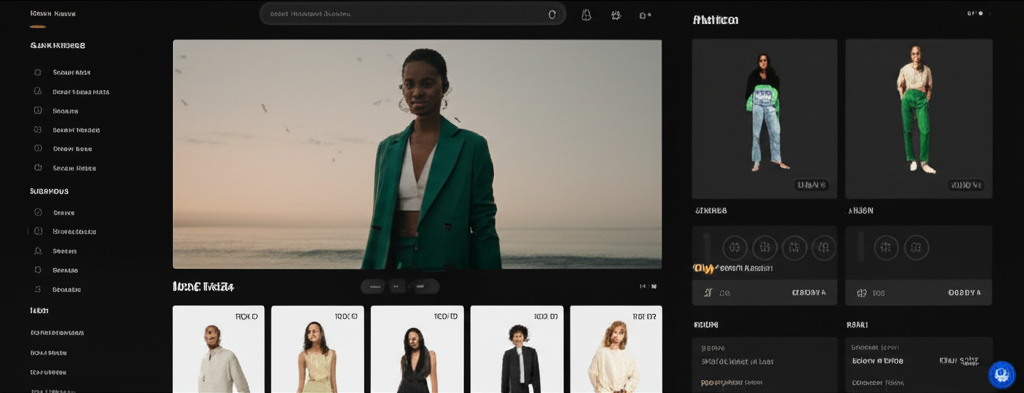
Task: Select product card of person in black suit
Action: click(517, 349)
